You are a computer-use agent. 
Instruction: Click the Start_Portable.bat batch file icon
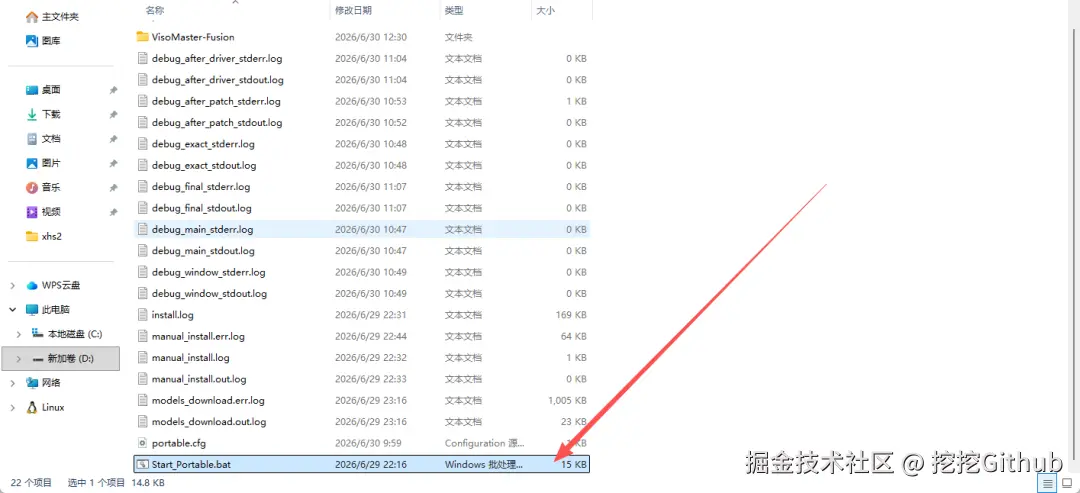point(143,464)
